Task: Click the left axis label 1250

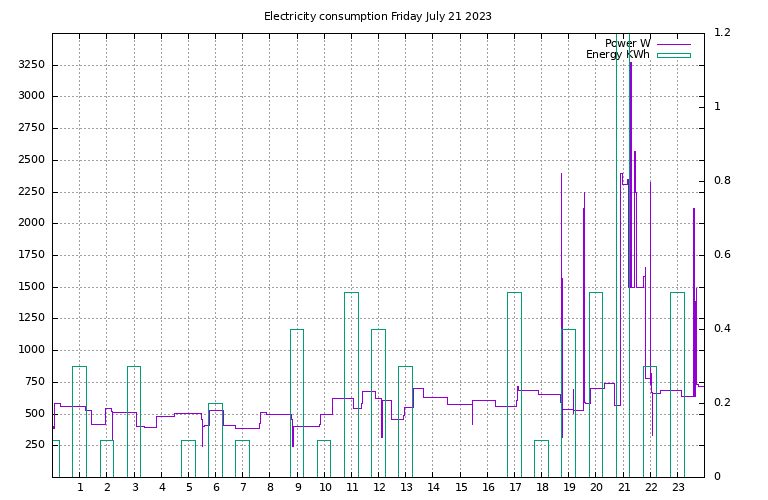Action: (31, 318)
